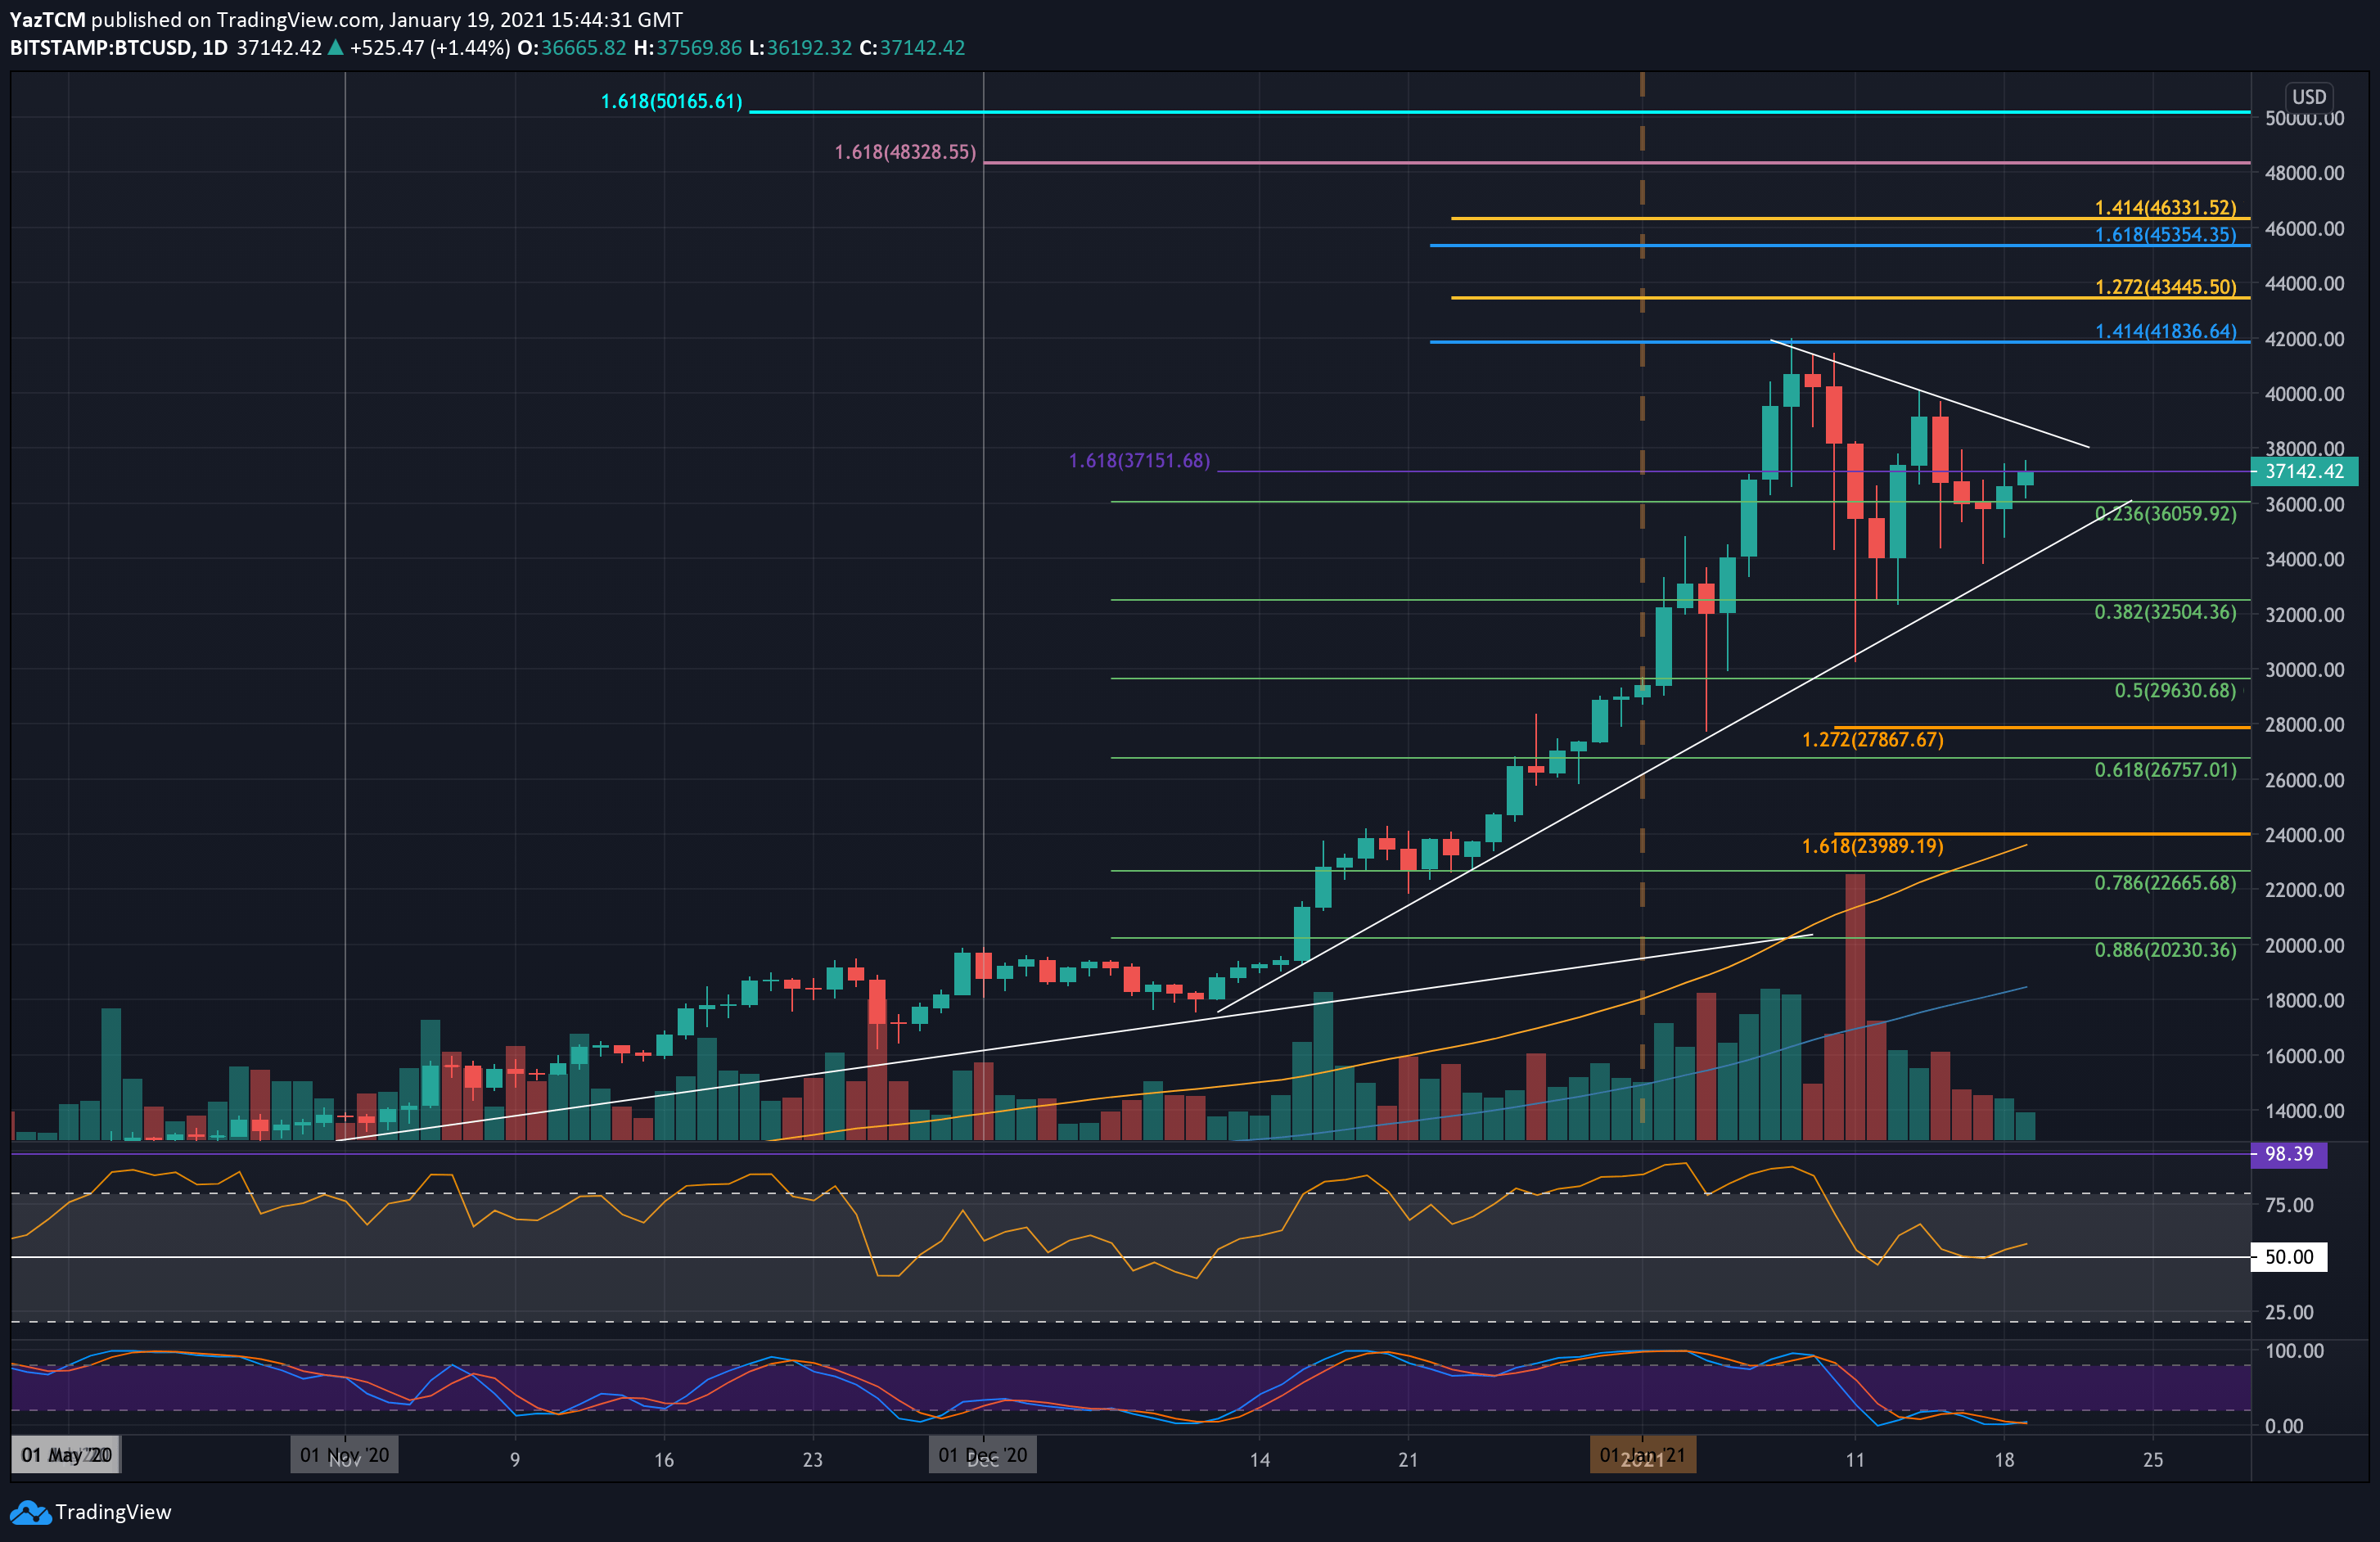Expand the 01 May '20 date label
Image resolution: width=2380 pixels, height=1542 pixels.
(65, 1456)
